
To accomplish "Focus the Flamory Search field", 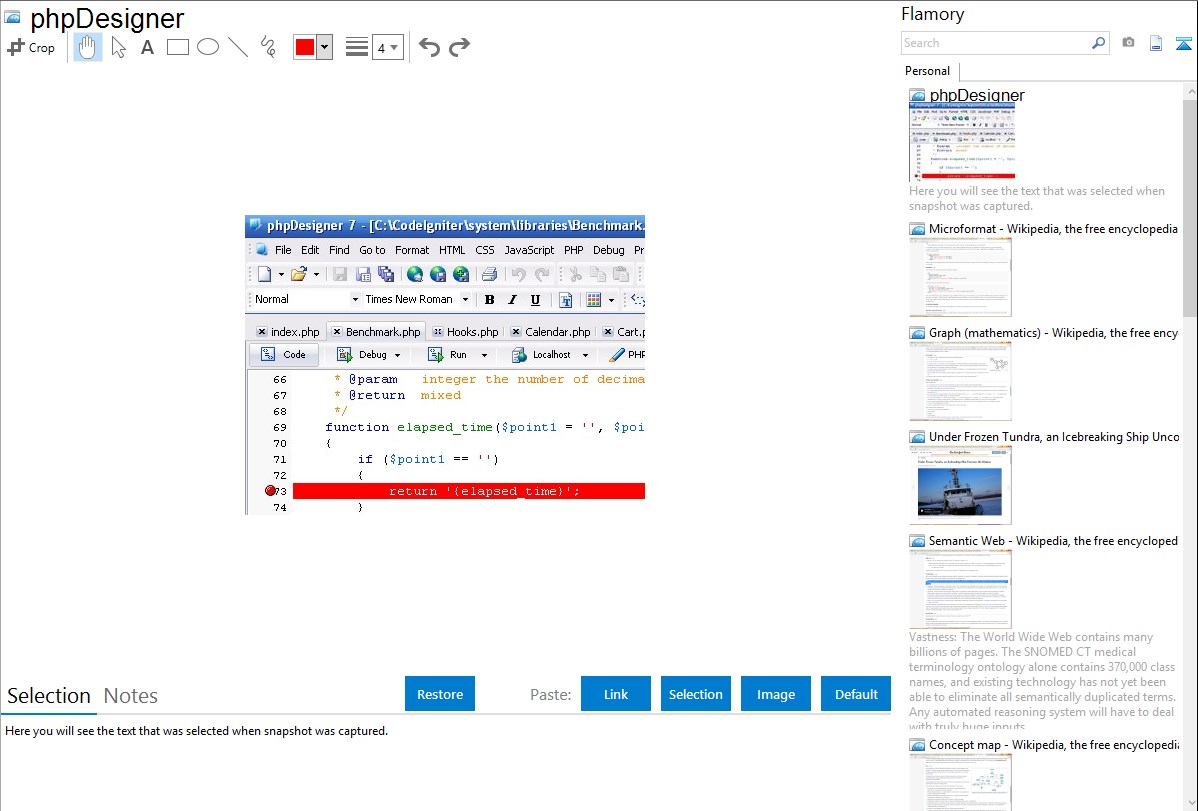I will 996,43.
